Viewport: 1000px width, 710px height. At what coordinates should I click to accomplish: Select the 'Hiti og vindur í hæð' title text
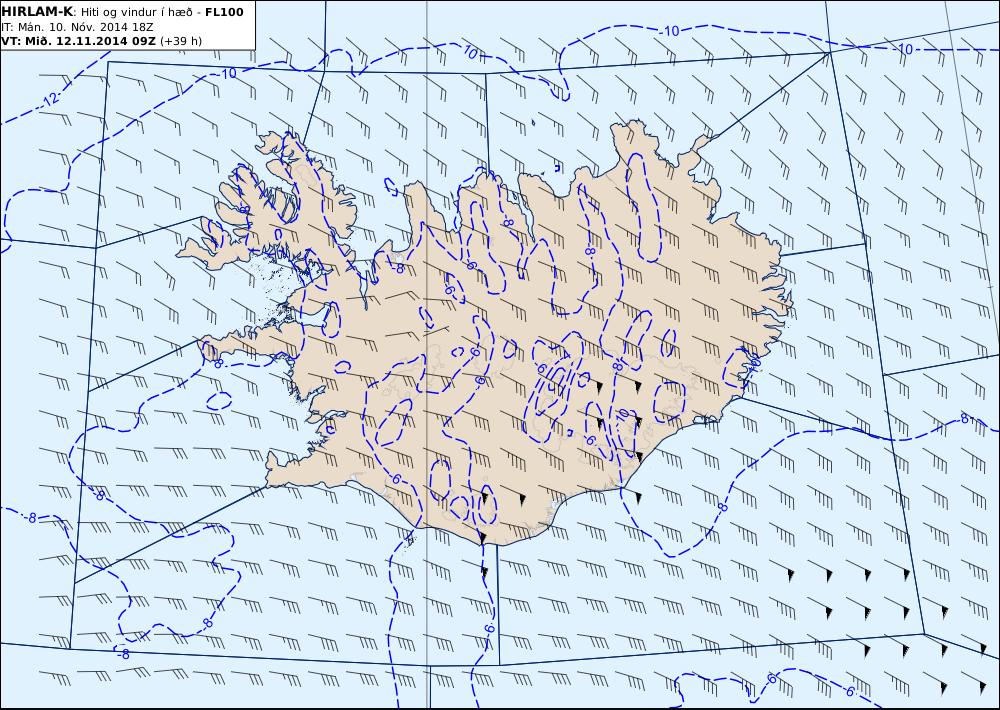(136, 12)
